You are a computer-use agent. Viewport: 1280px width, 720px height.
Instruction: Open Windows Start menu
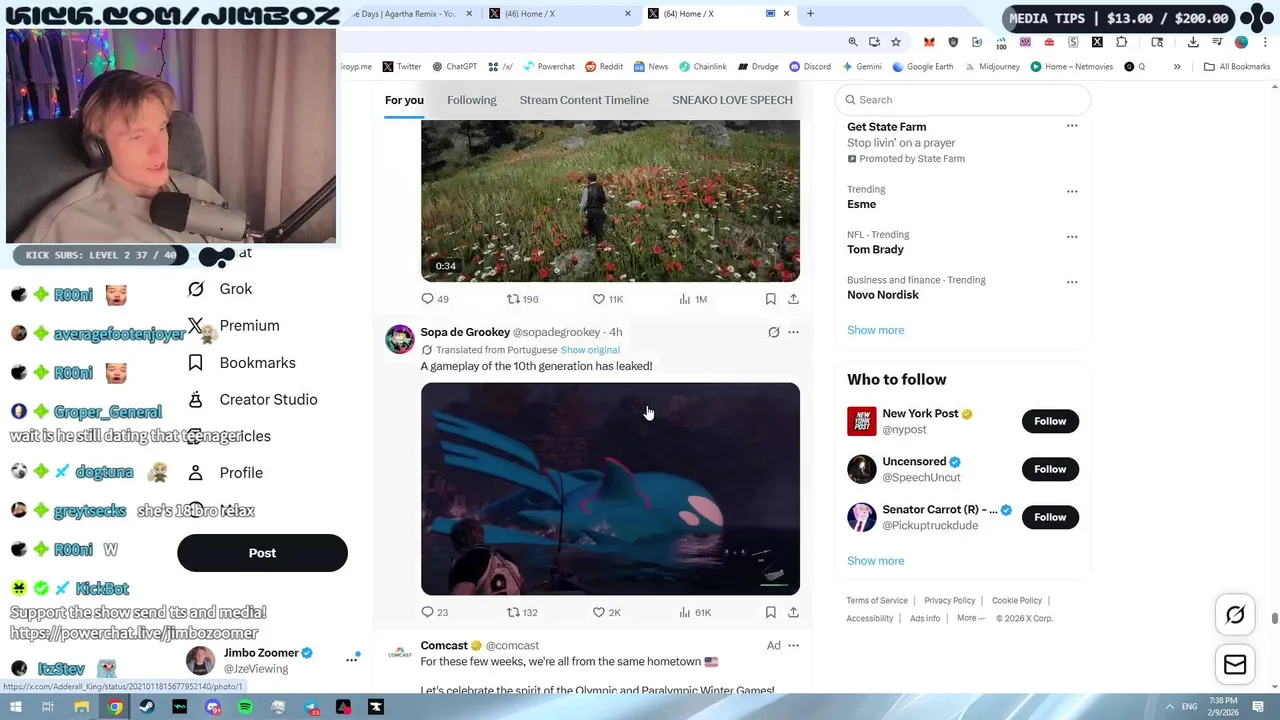[16, 707]
